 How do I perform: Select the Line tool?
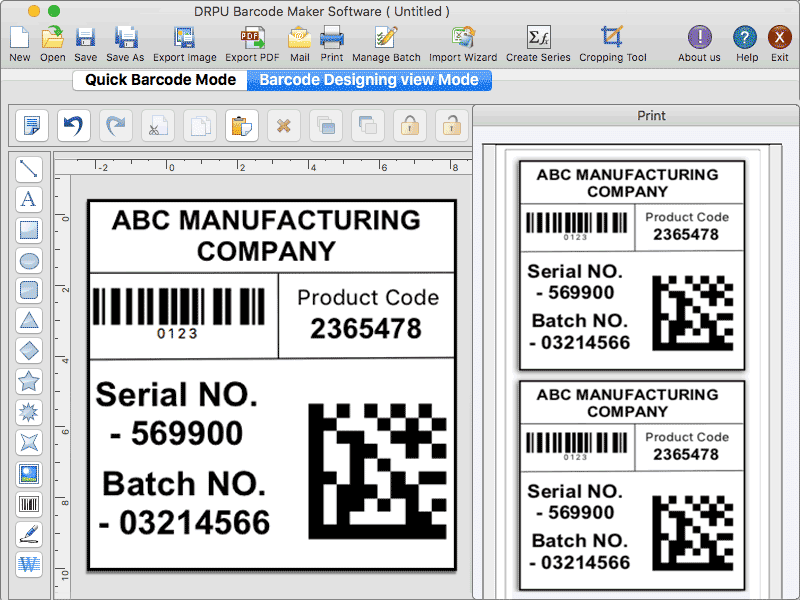tap(29, 169)
